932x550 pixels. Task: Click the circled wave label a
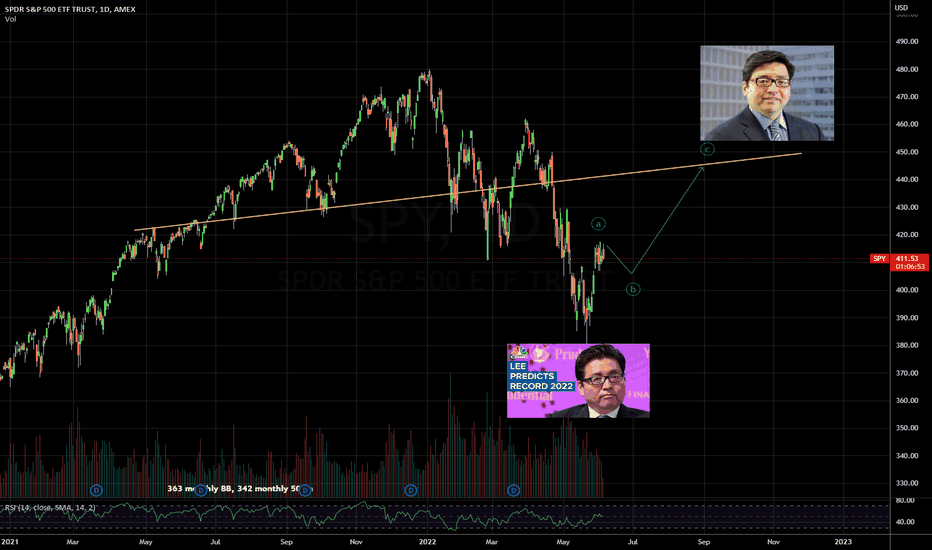[x=599, y=224]
